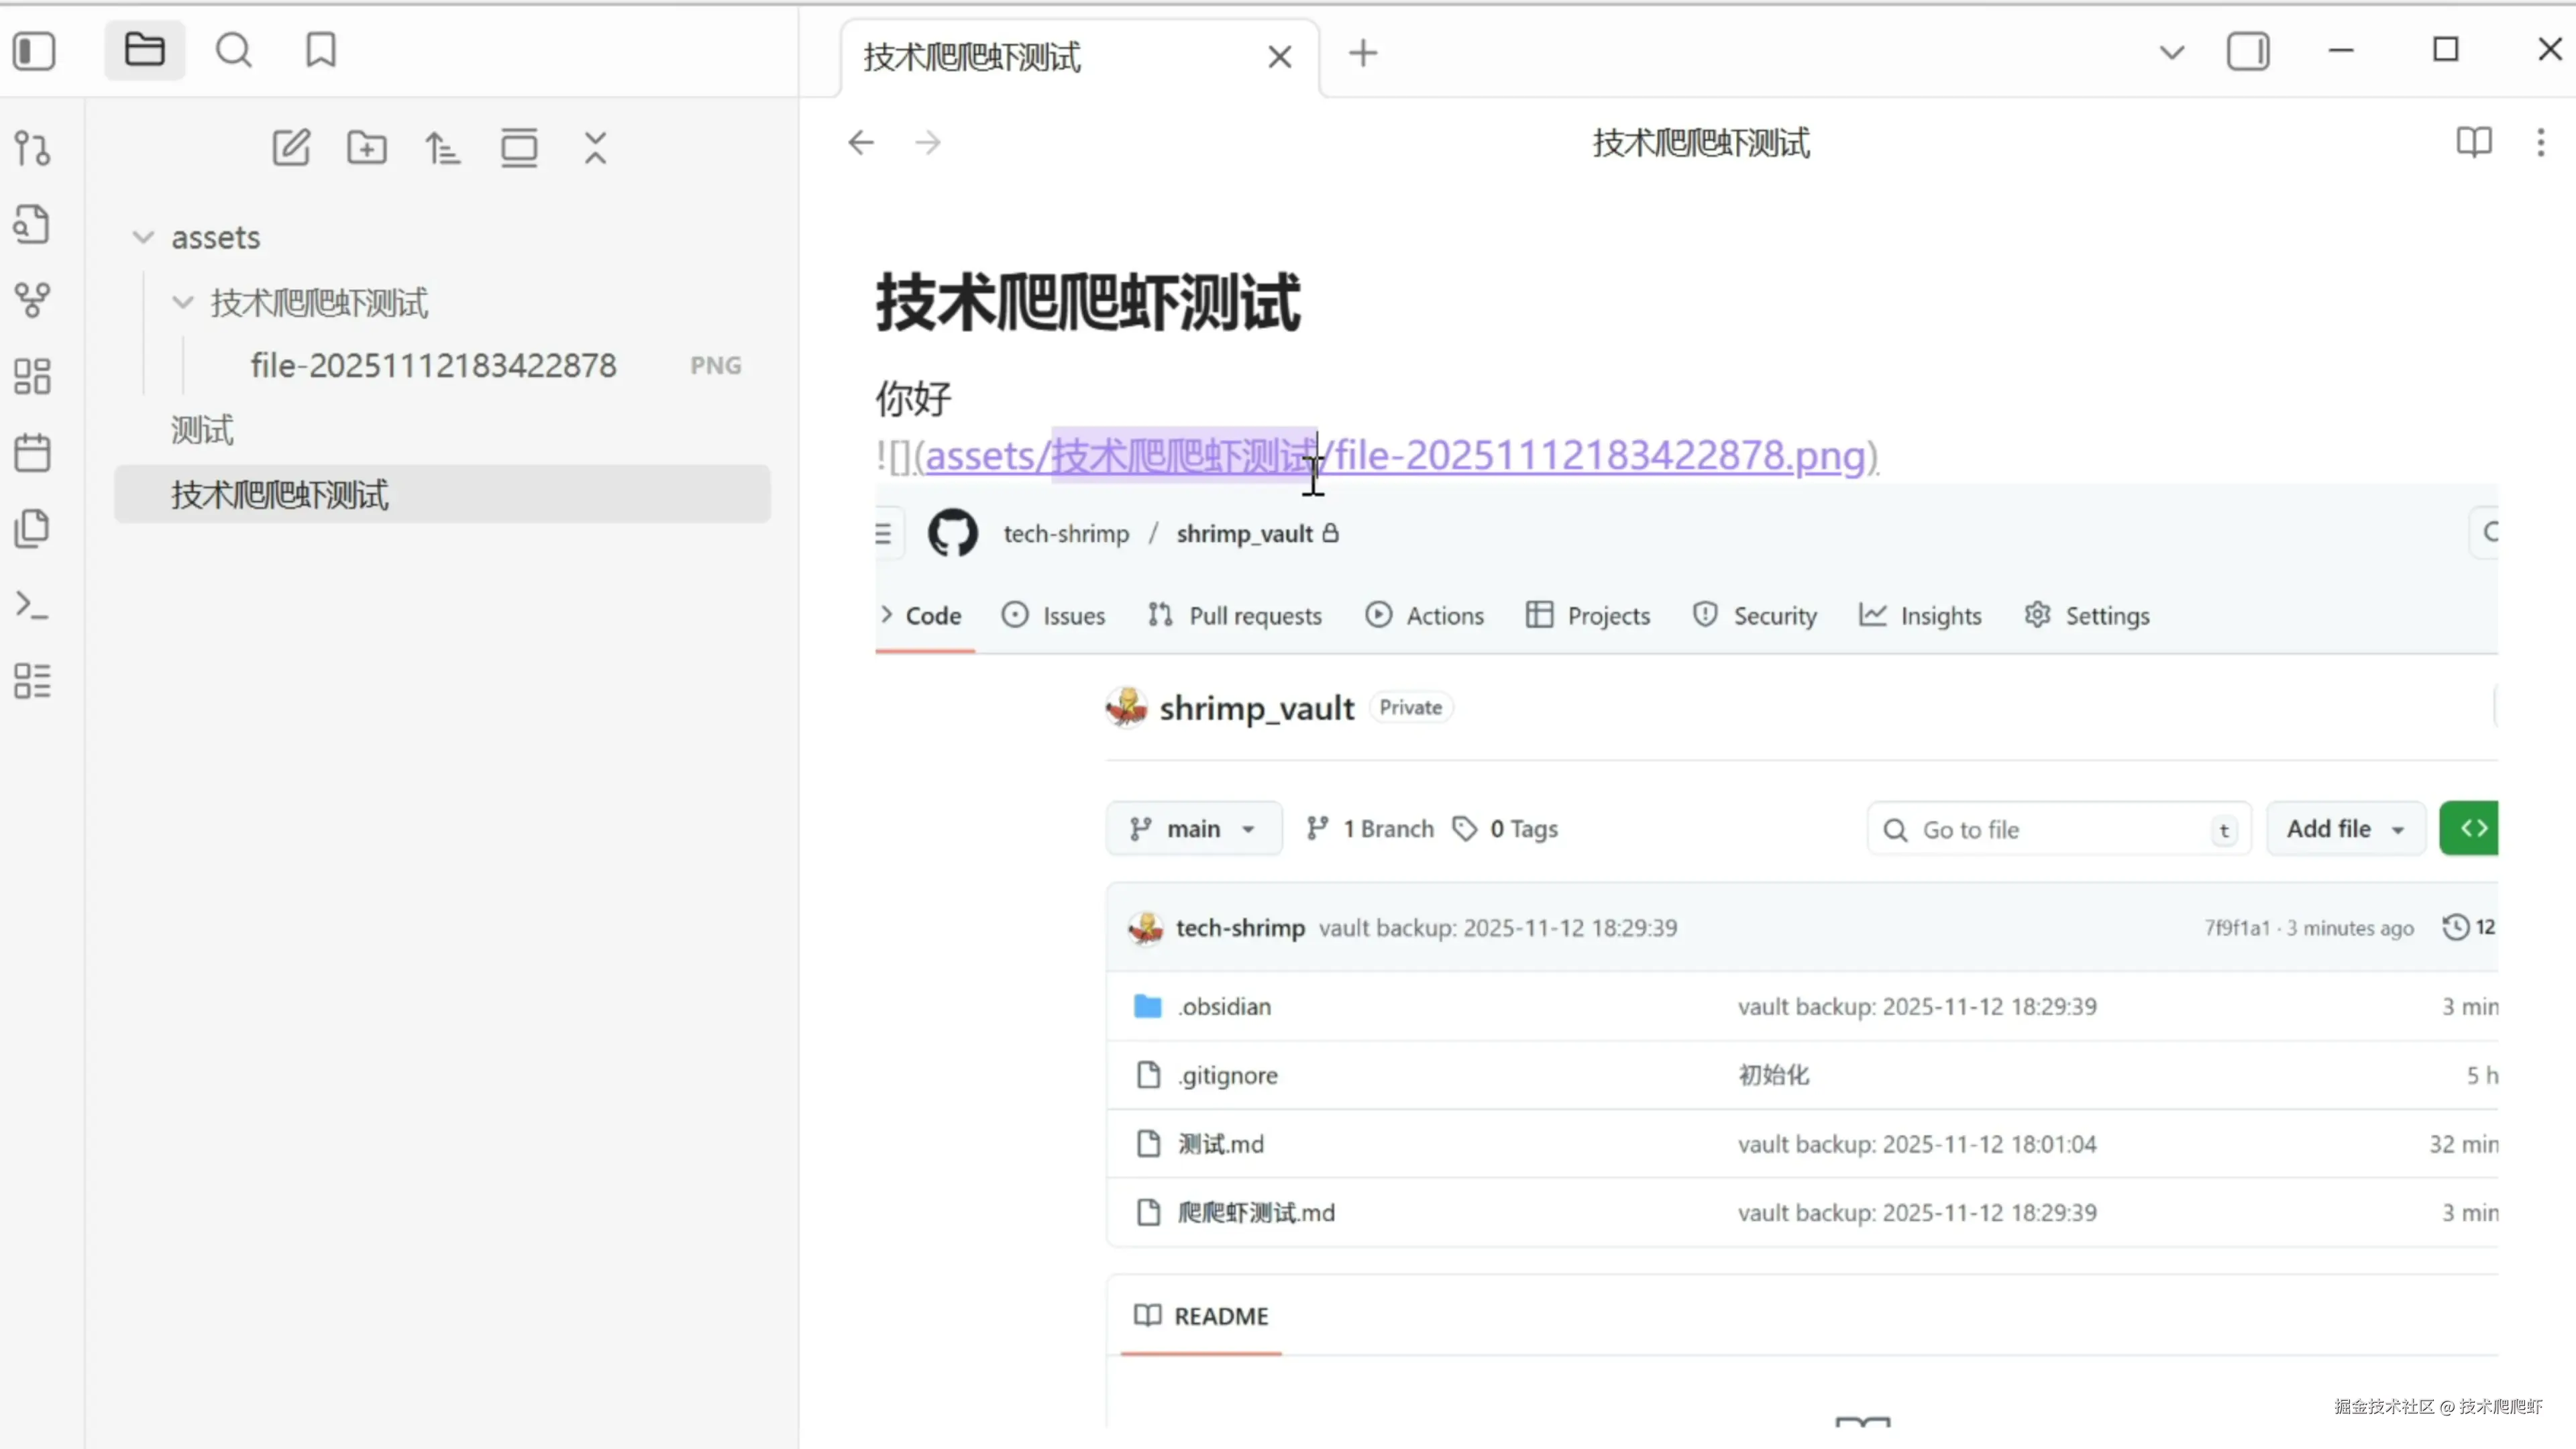Create a new note from file explorer
The width and height of the screenshot is (2576, 1449).
[x=291, y=148]
